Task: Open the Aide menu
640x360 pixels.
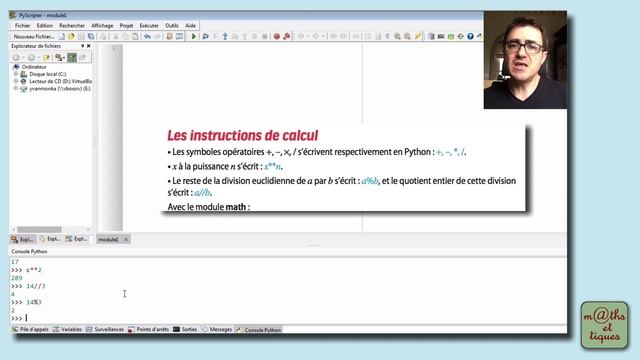Action: point(190,25)
